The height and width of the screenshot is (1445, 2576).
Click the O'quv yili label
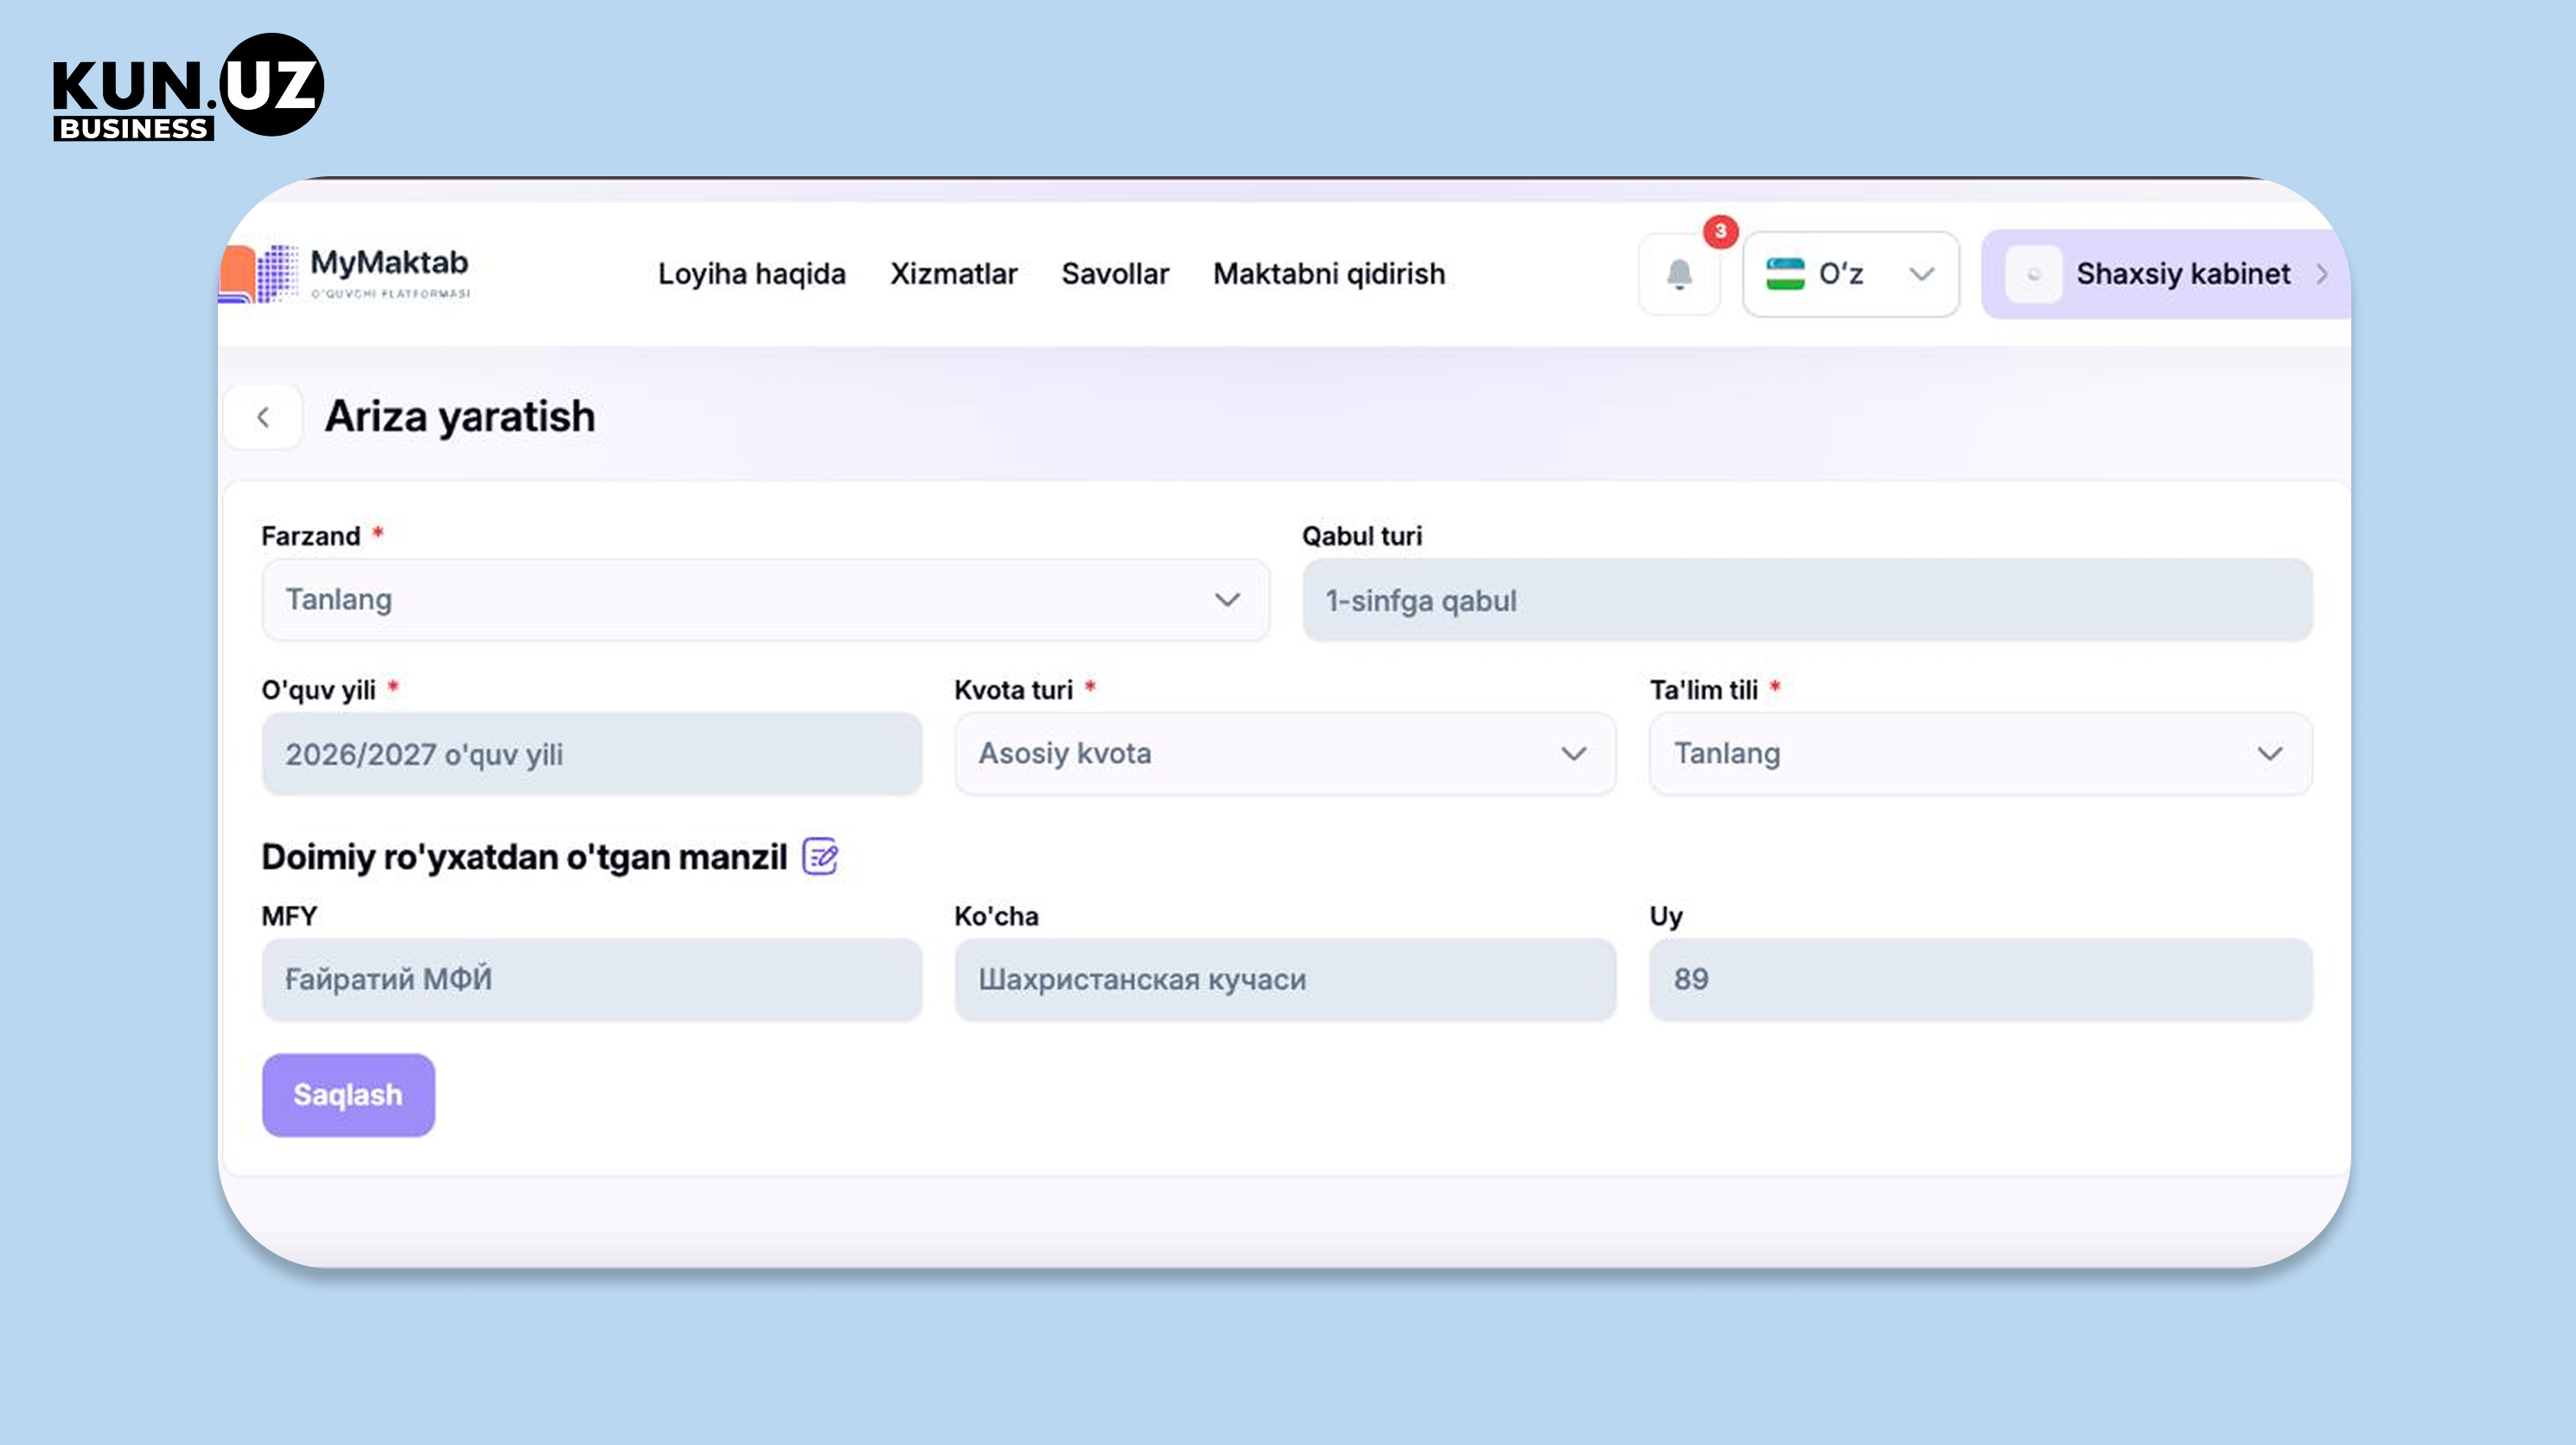click(318, 690)
